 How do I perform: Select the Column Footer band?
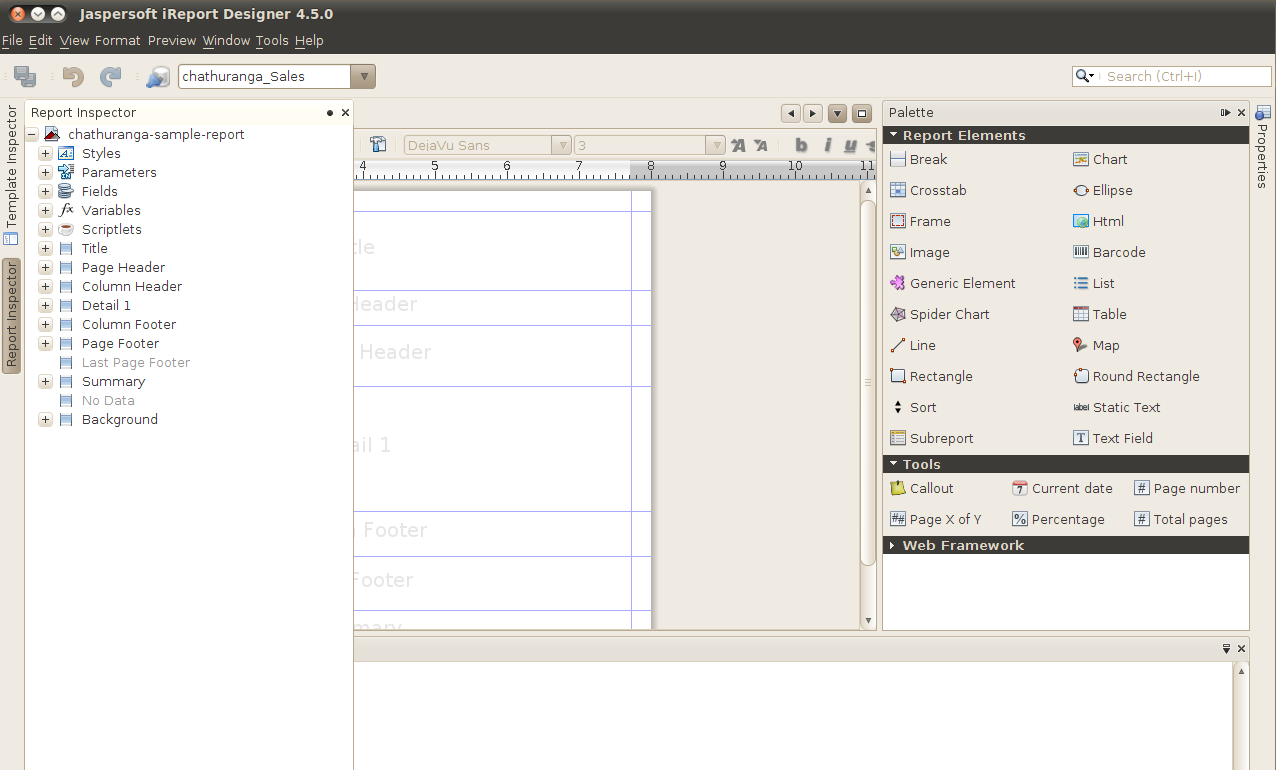[x=129, y=325]
